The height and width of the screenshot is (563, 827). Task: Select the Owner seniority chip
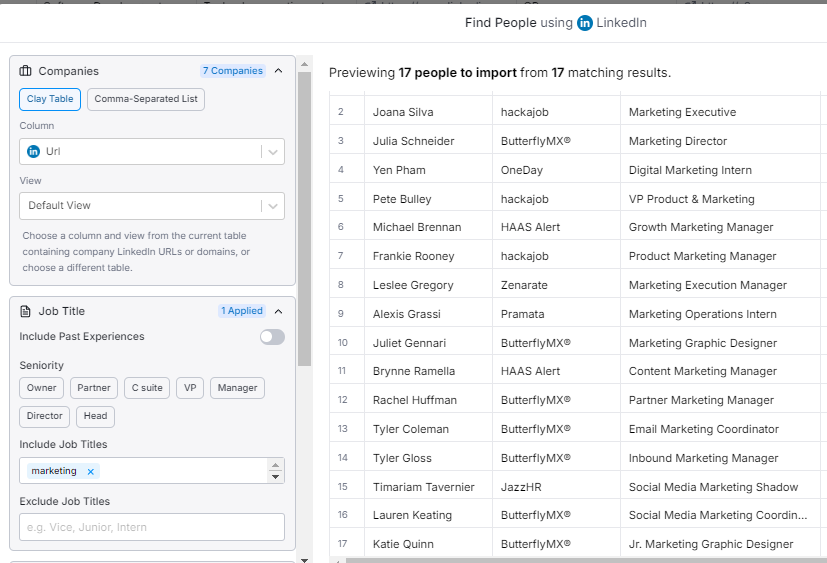pyautogui.click(x=42, y=387)
